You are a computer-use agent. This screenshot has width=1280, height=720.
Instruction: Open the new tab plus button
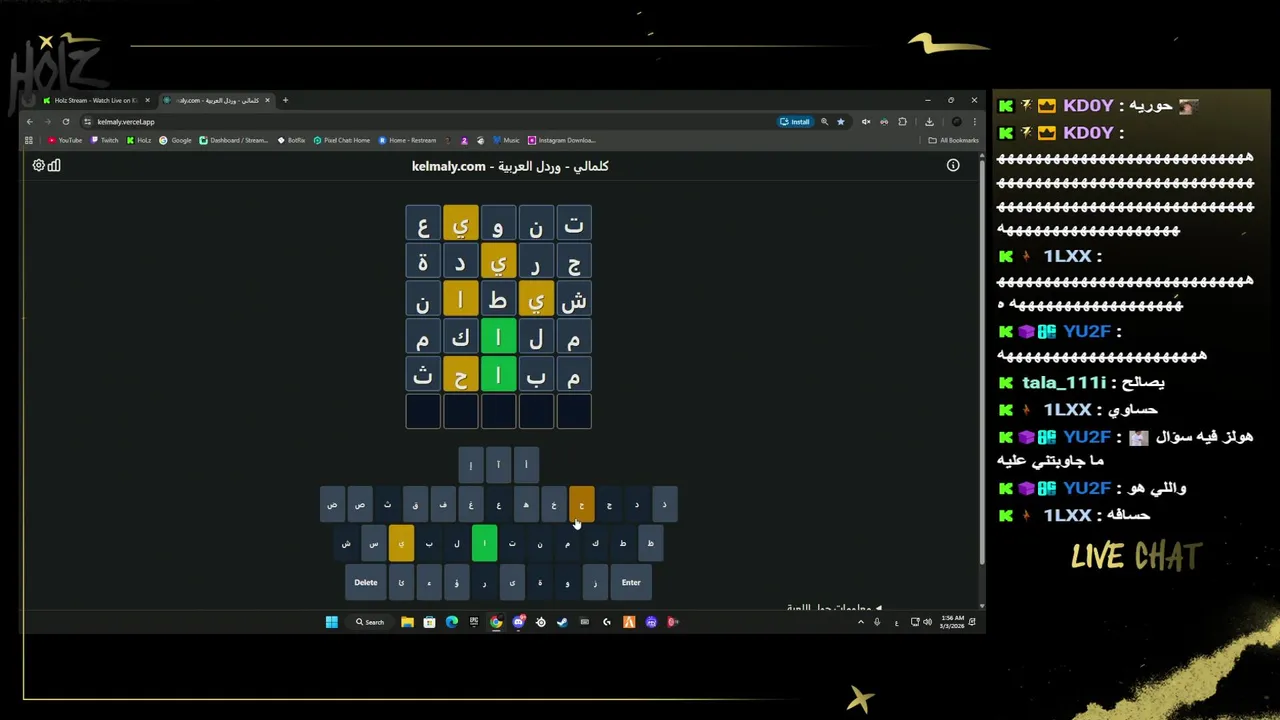point(285,100)
